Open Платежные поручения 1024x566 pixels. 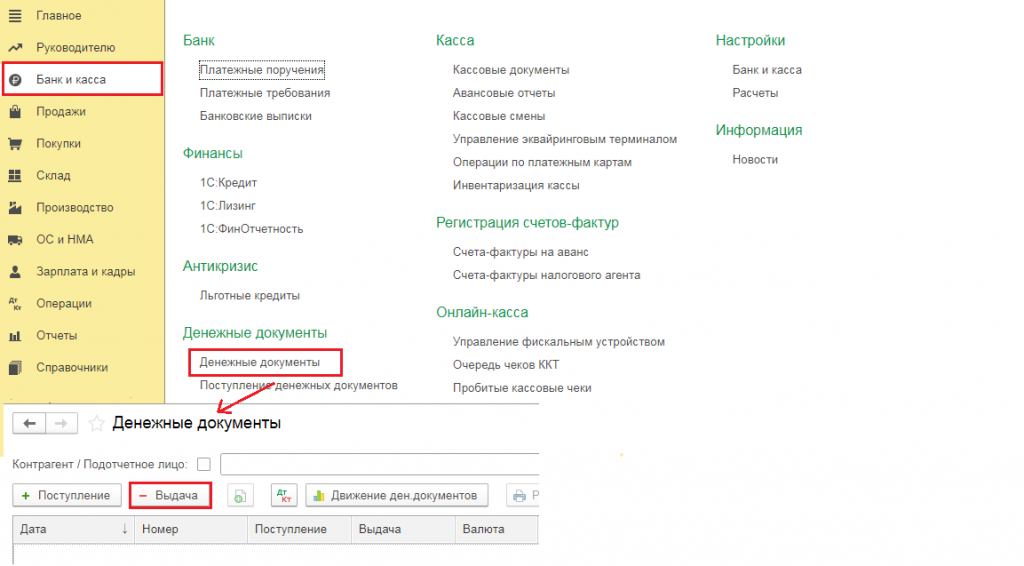click(262, 70)
